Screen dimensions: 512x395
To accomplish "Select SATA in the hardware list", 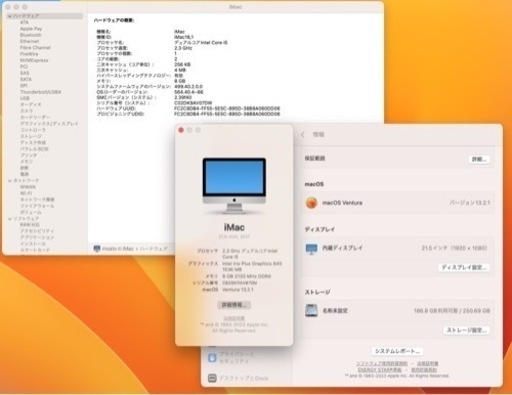I will 26,79.
